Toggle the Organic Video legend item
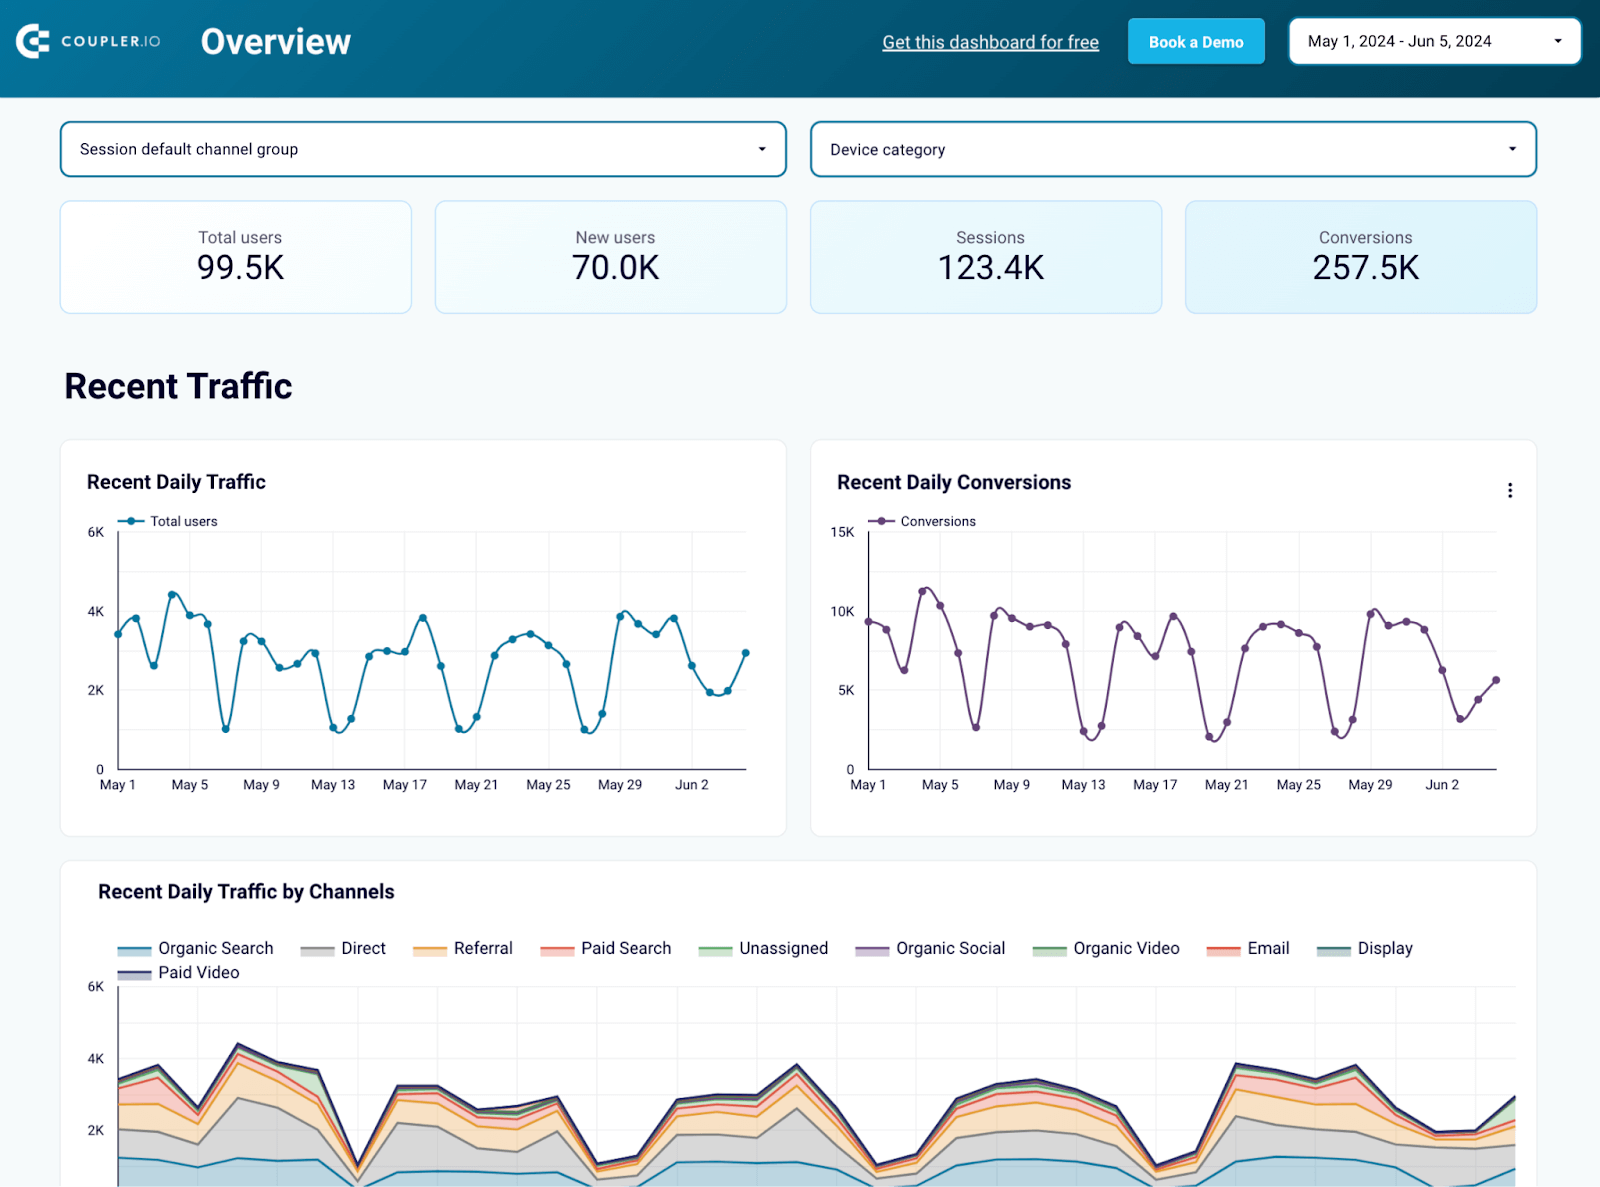The image size is (1600, 1187). click(x=1106, y=948)
